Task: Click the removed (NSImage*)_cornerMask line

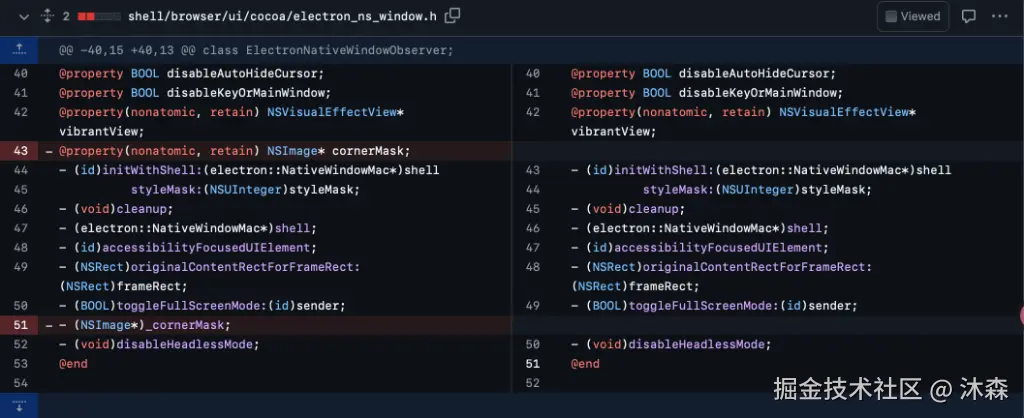Action: tap(145, 325)
